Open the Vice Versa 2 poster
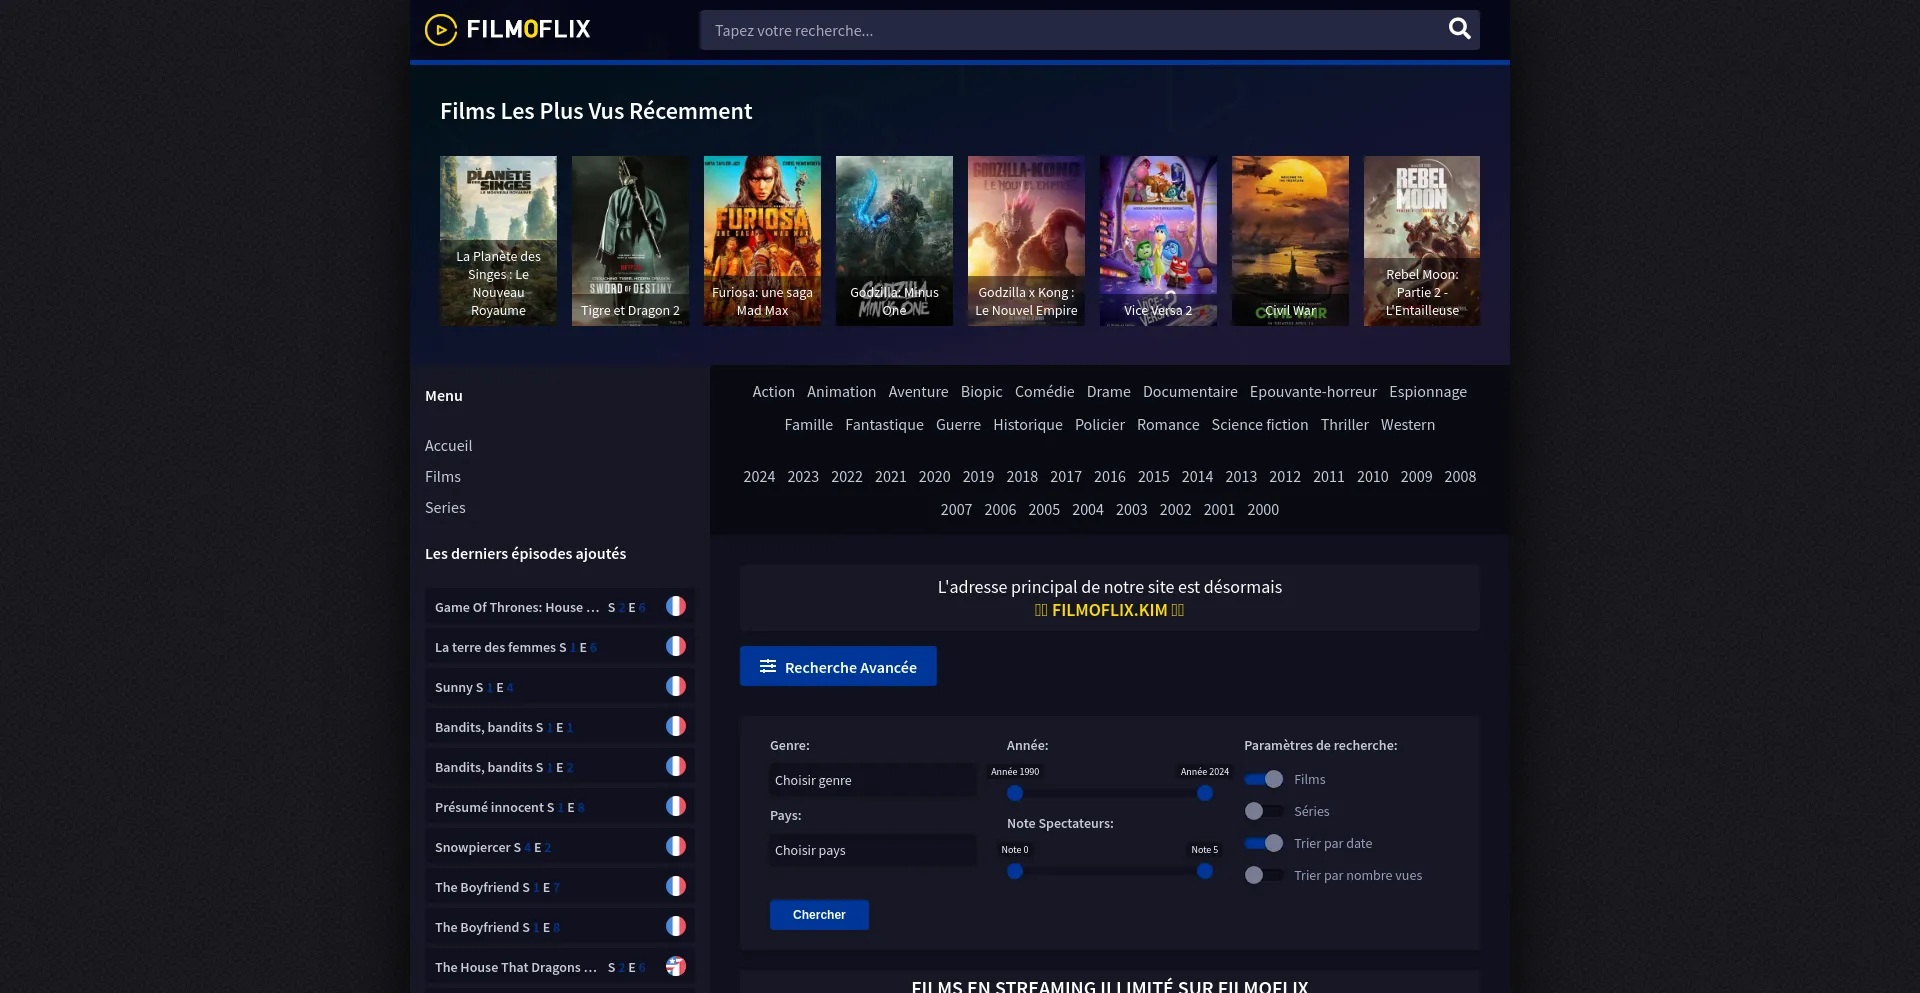This screenshot has width=1920, height=993. (x=1158, y=240)
